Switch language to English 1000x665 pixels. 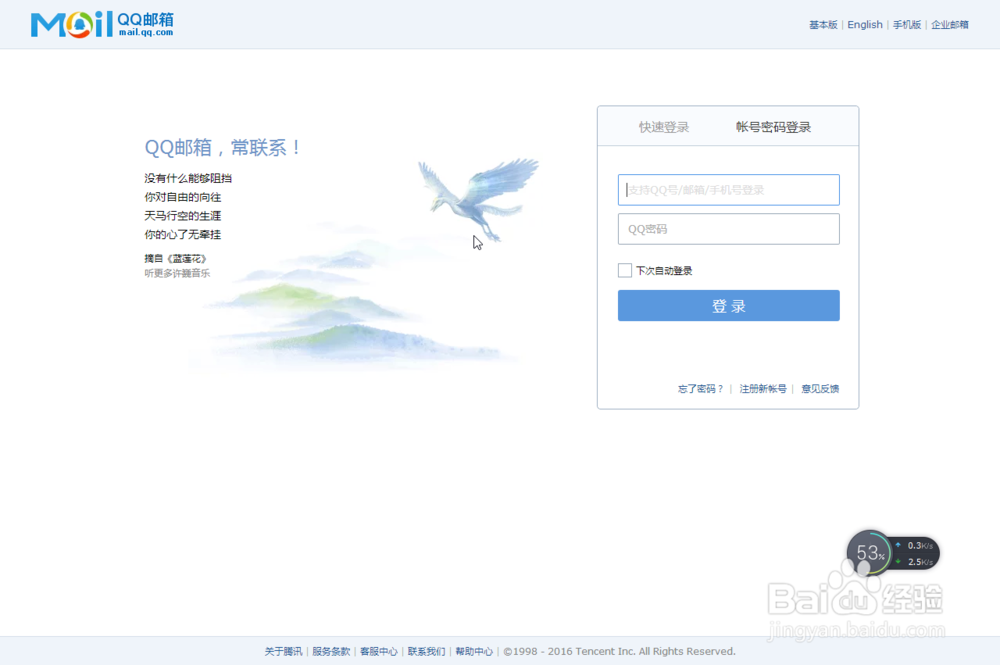coord(865,25)
